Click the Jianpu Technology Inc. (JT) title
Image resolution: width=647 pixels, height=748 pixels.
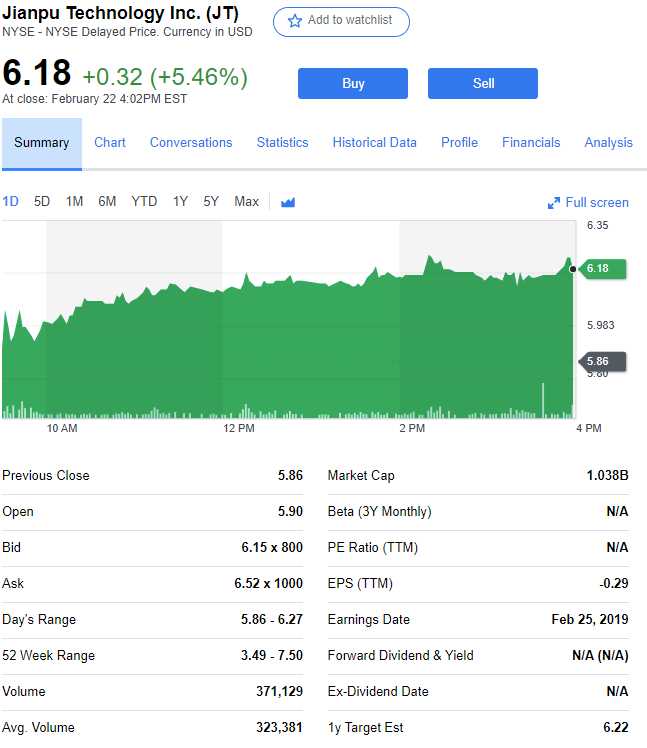coord(120,13)
